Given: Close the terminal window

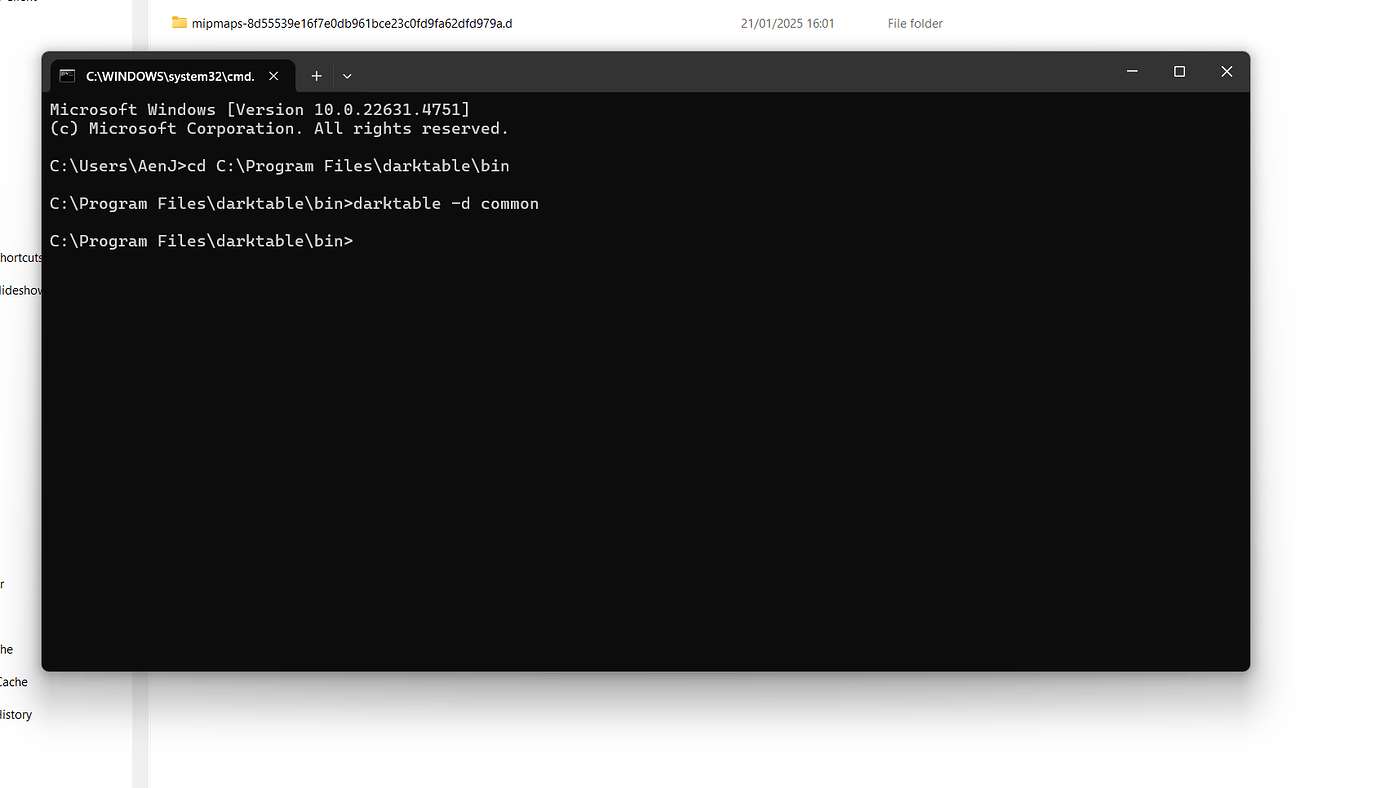Looking at the screenshot, I should (x=1226, y=71).
